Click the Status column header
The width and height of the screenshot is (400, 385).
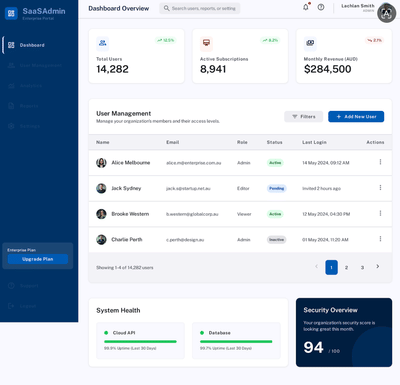pos(274,142)
